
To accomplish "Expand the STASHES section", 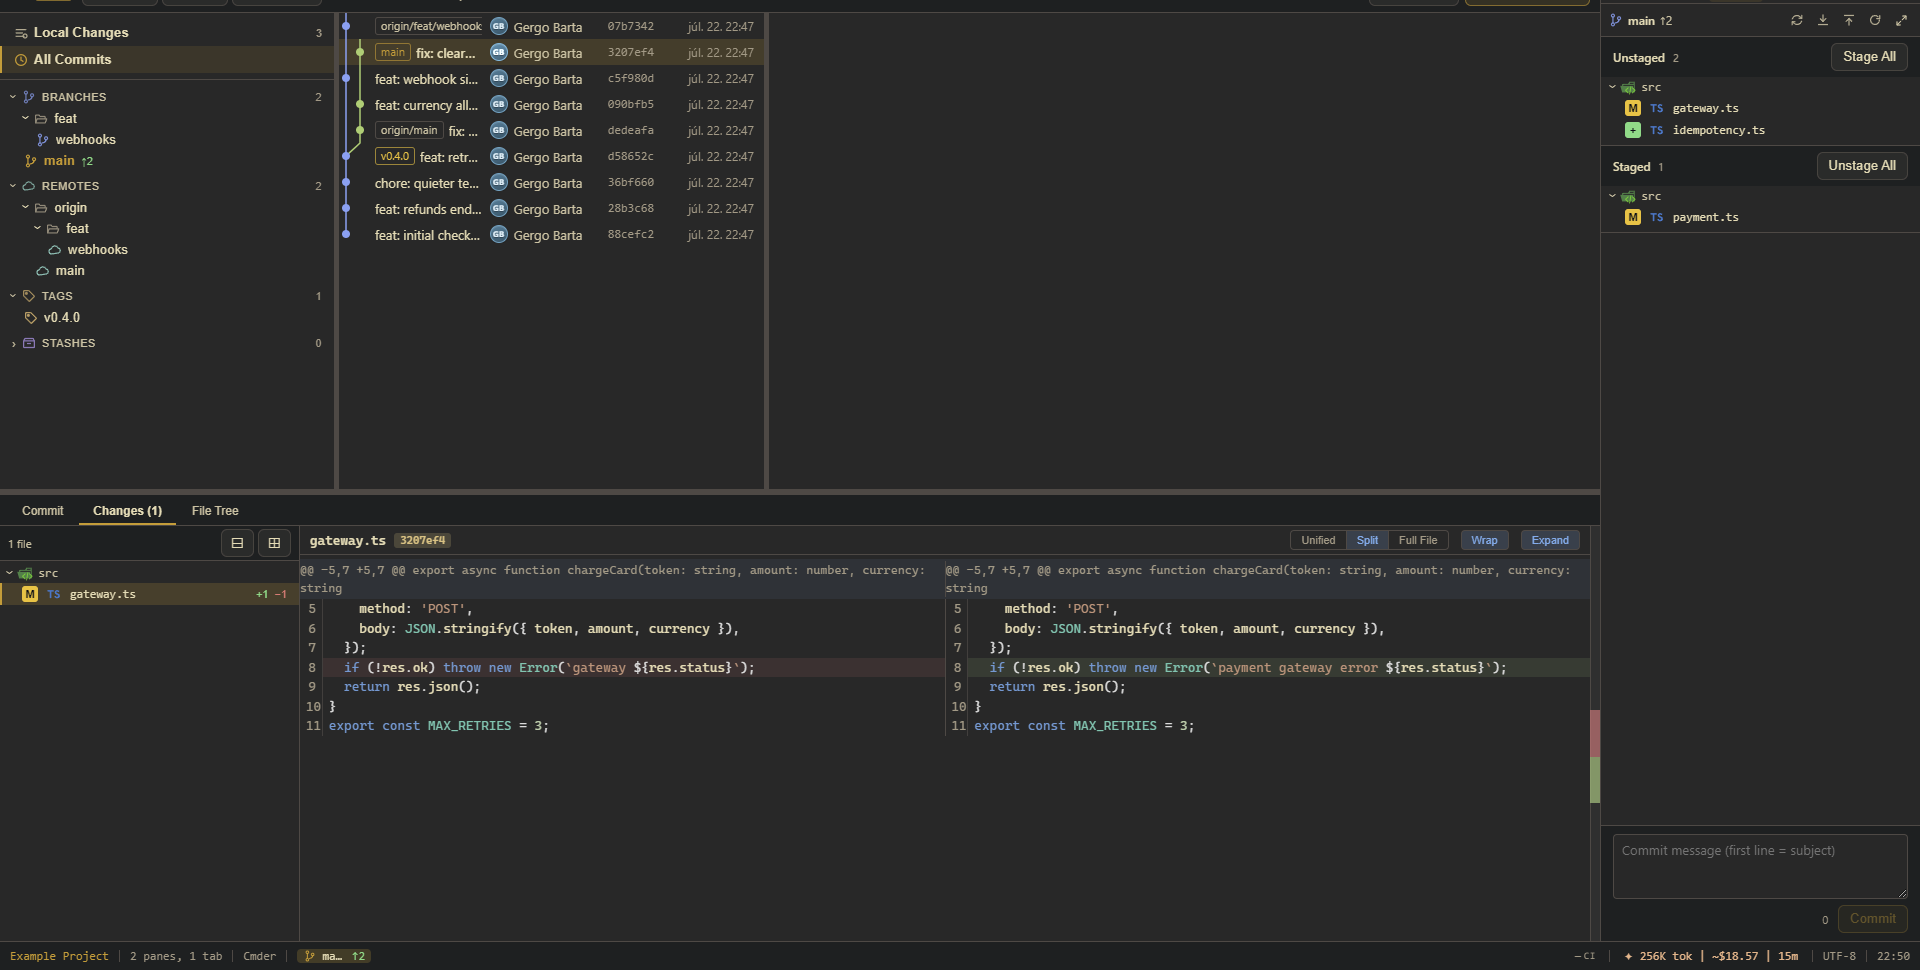I will [13, 343].
